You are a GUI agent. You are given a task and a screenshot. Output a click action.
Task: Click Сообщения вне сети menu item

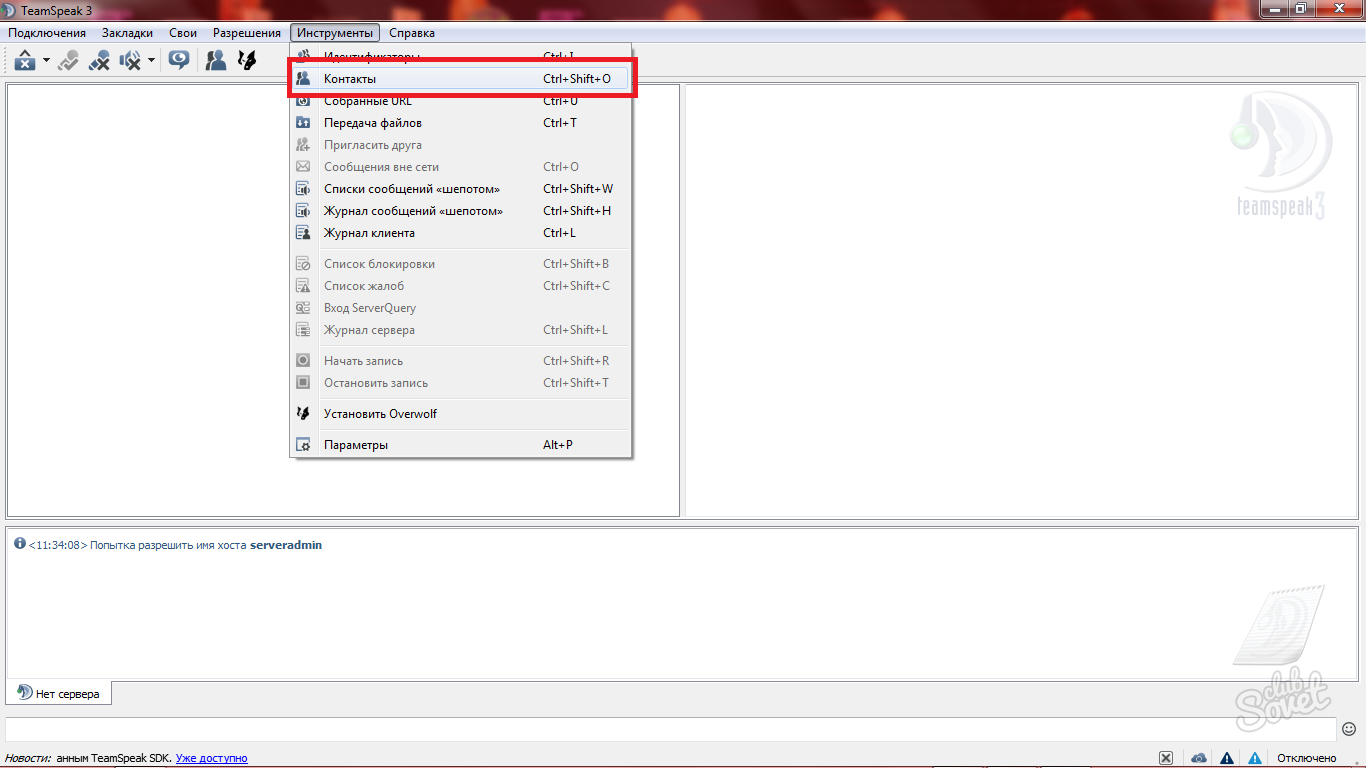tap(461, 167)
